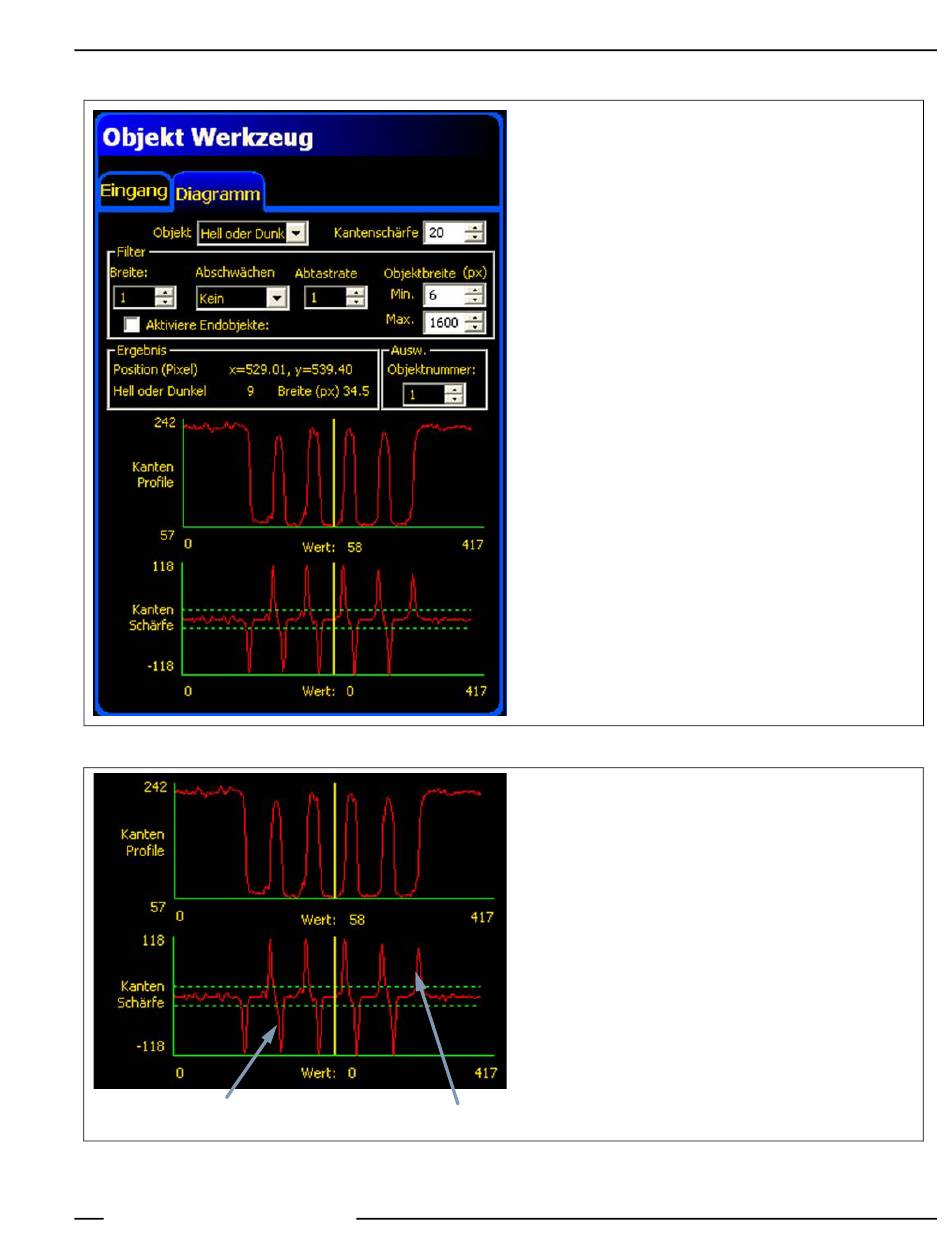This screenshot has width=950, height=1254.
Task: Click the Max. field showing 1600
Action: (x=444, y=323)
